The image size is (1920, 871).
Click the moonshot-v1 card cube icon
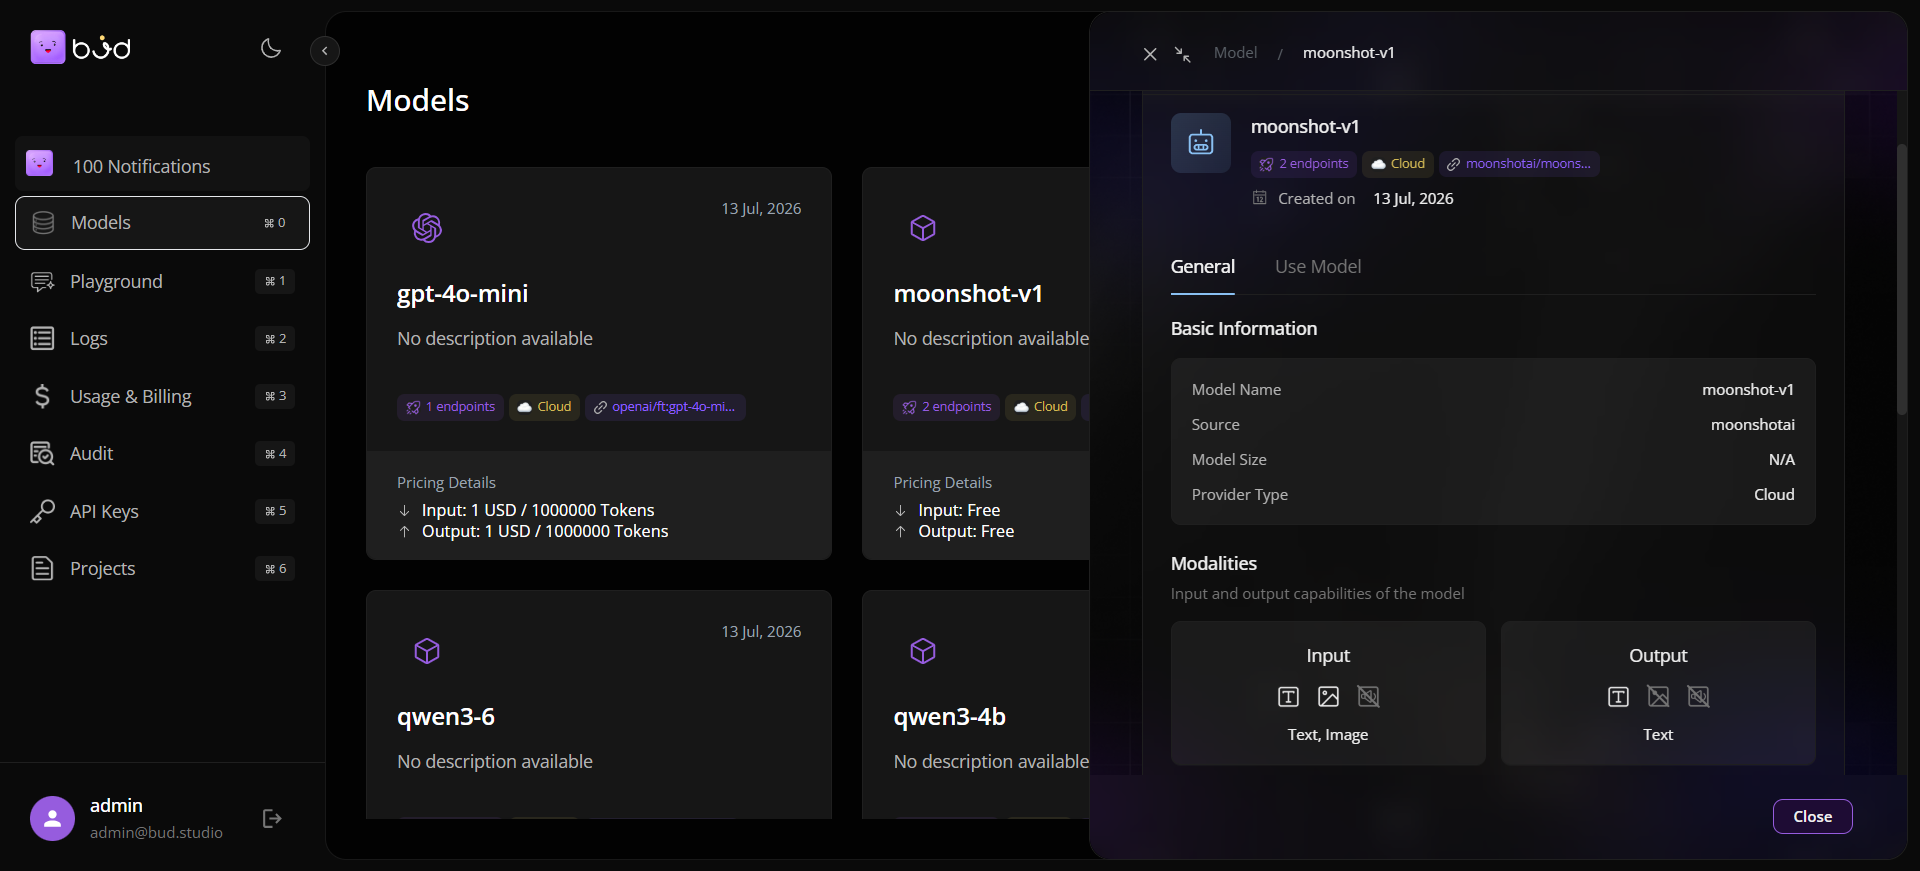pyautogui.click(x=923, y=228)
